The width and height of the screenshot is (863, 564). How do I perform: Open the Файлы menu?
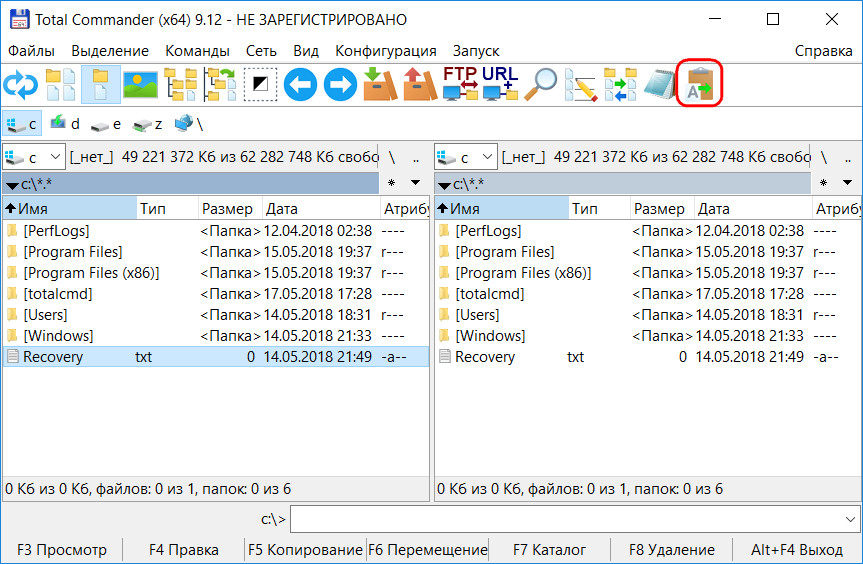coord(31,51)
